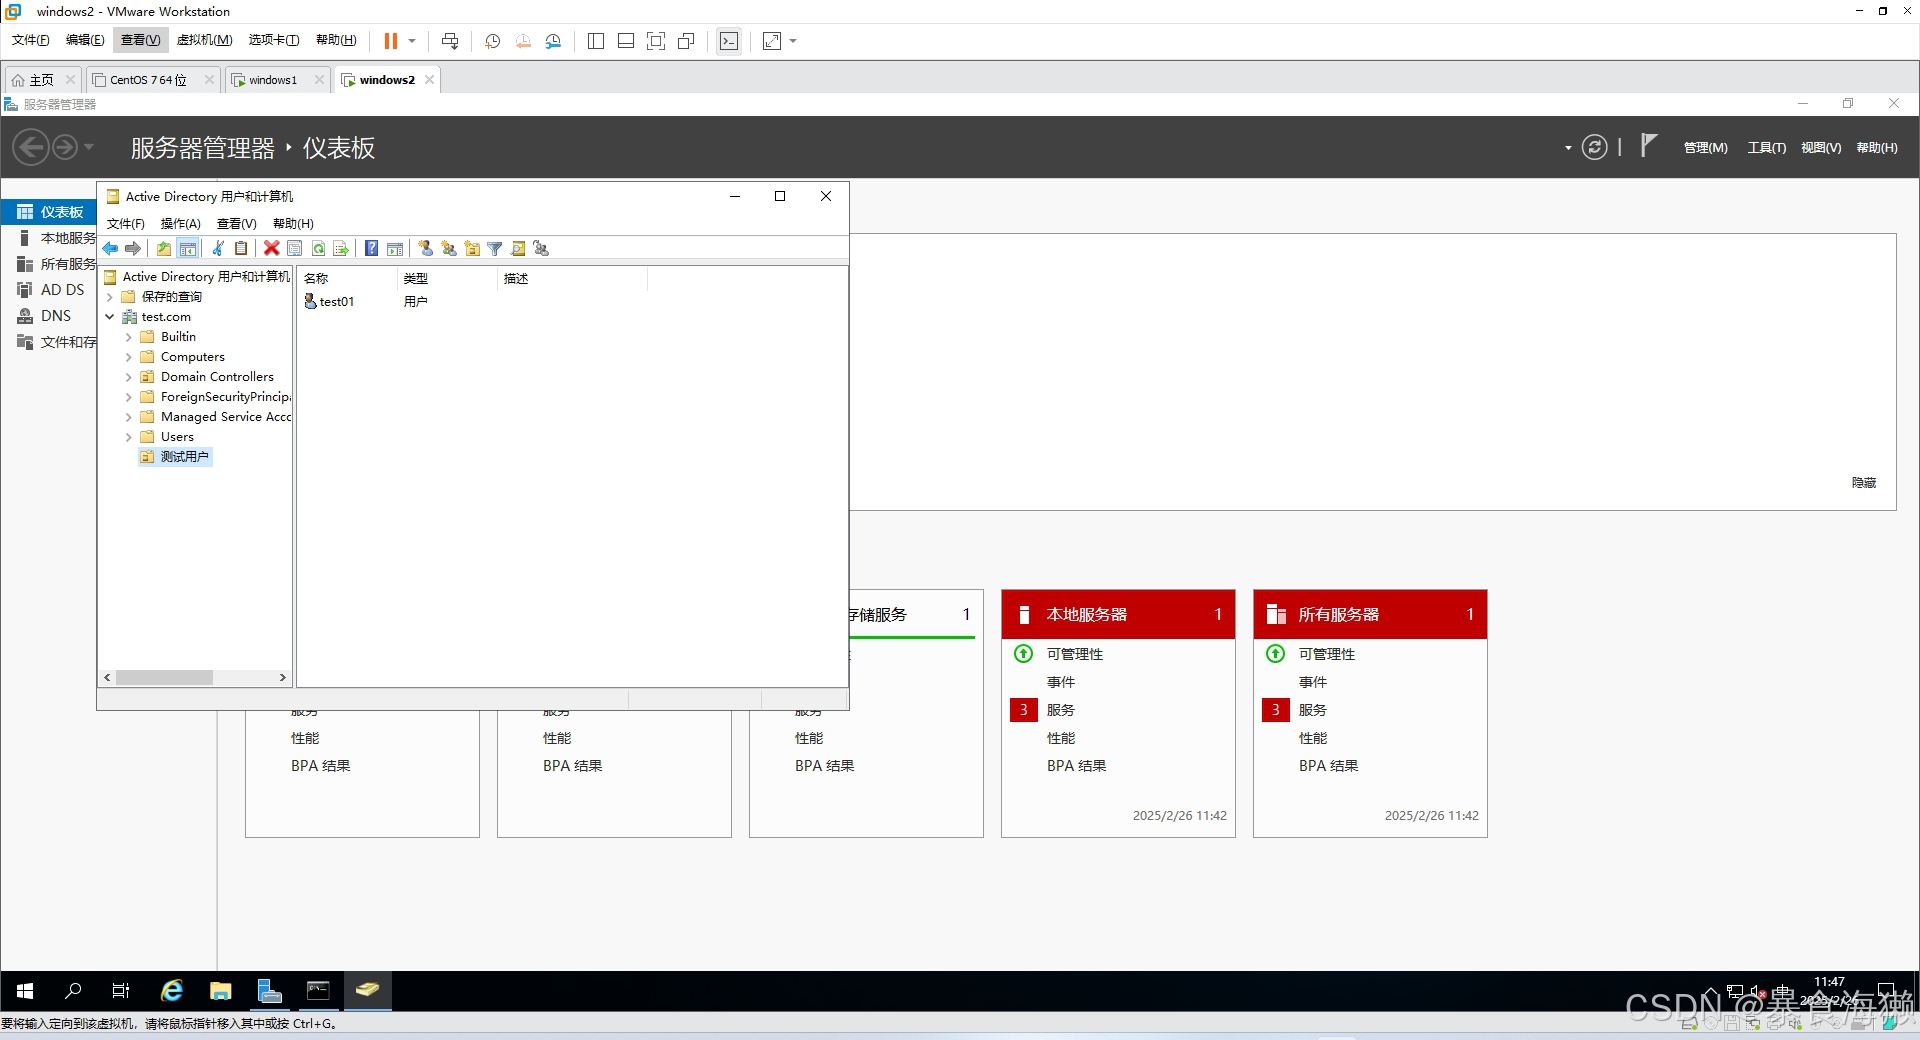Open the snapshot manager icon in VMware toolbar
This screenshot has width=1920, height=1040.
pos(553,41)
